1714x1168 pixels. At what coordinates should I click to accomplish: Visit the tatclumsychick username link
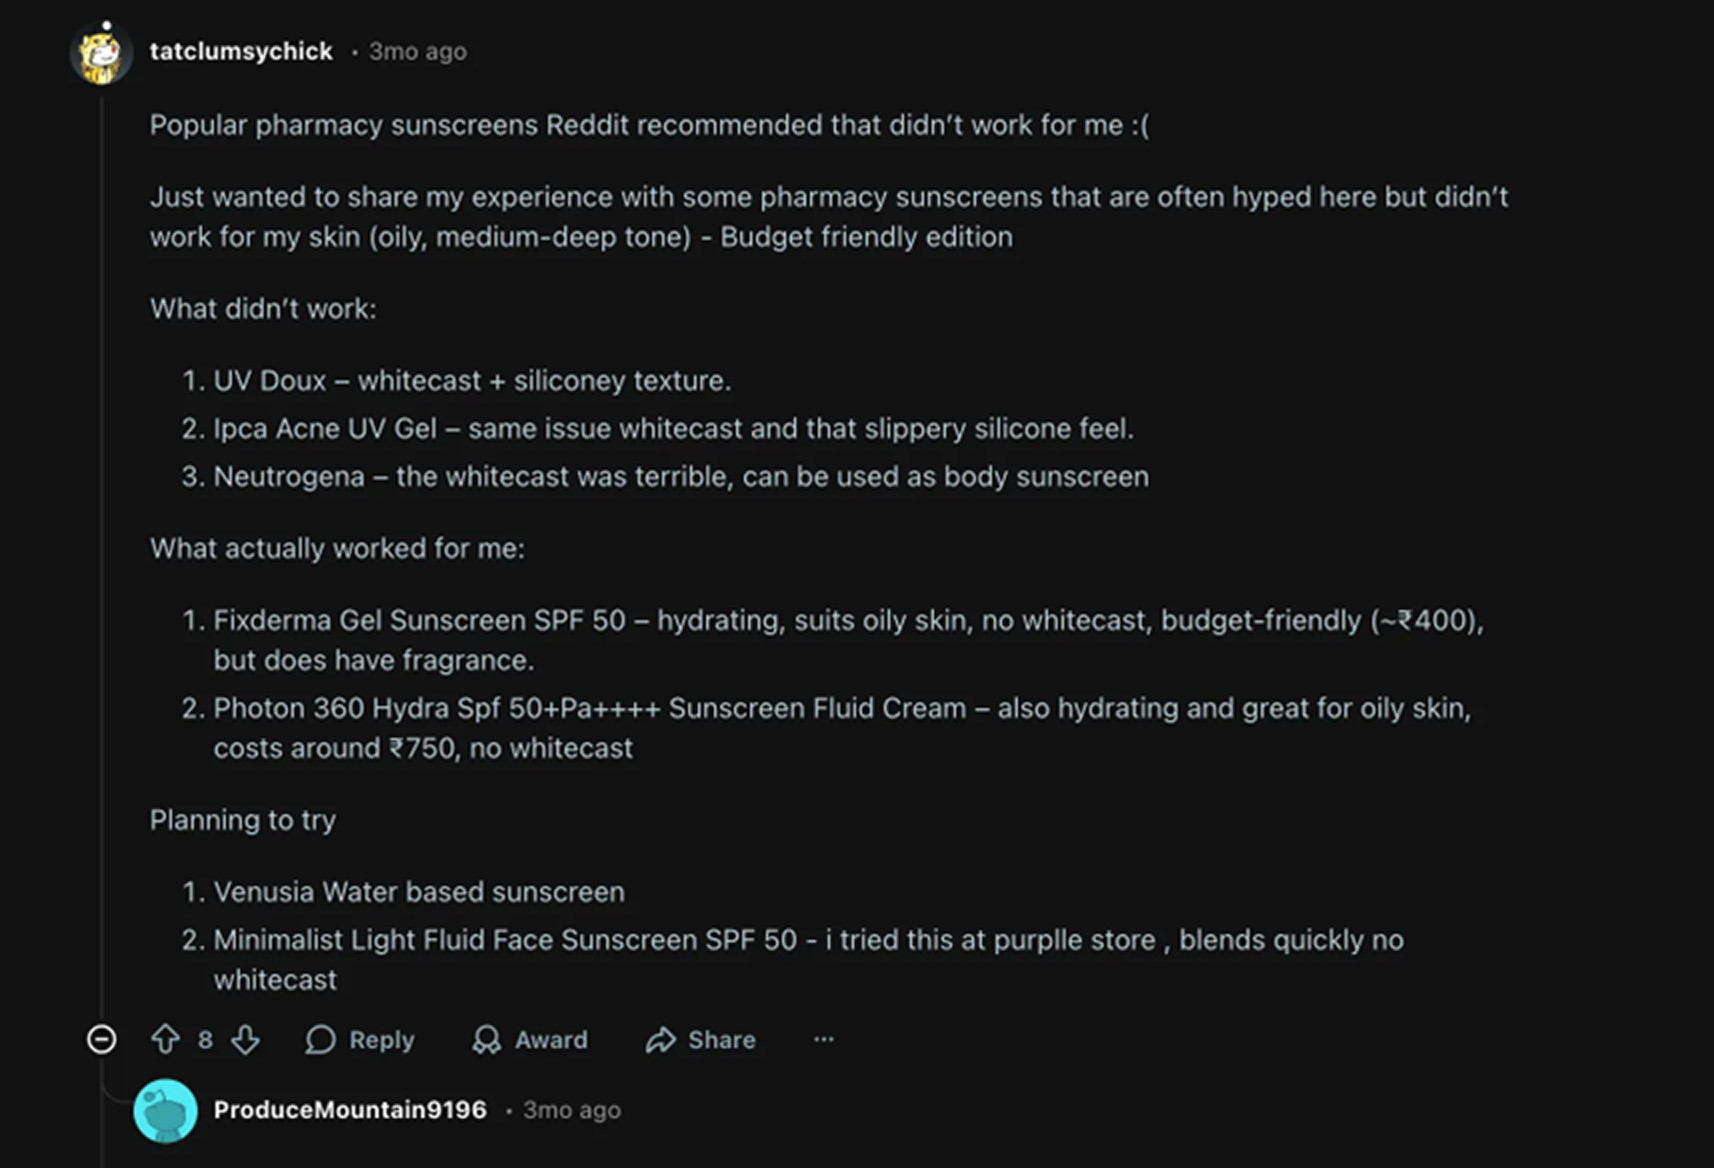(241, 52)
